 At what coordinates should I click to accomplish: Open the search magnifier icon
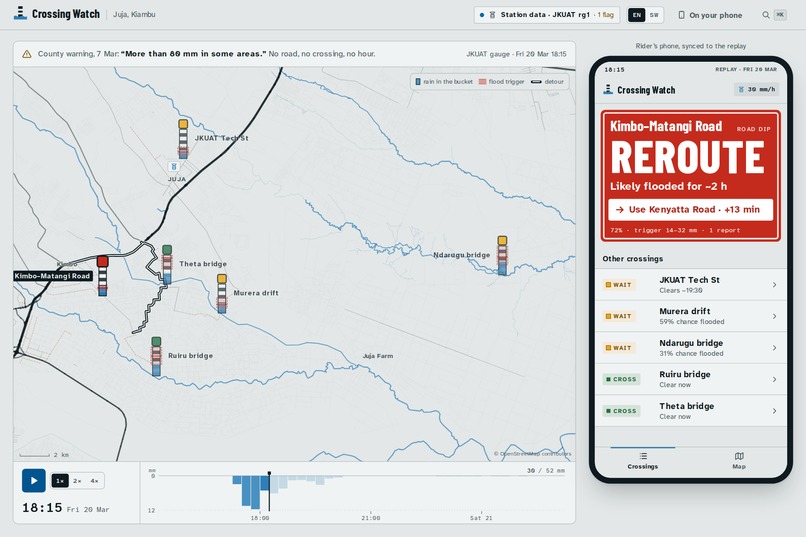click(x=765, y=15)
